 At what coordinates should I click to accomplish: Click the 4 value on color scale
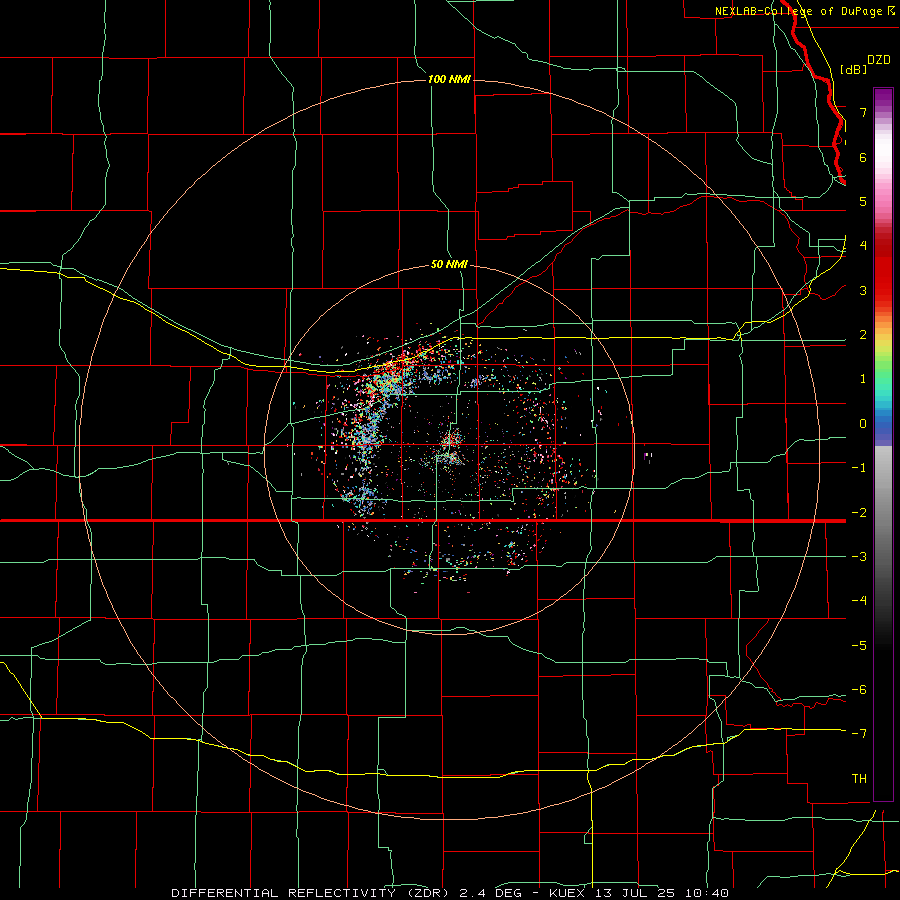click(863, 246)
